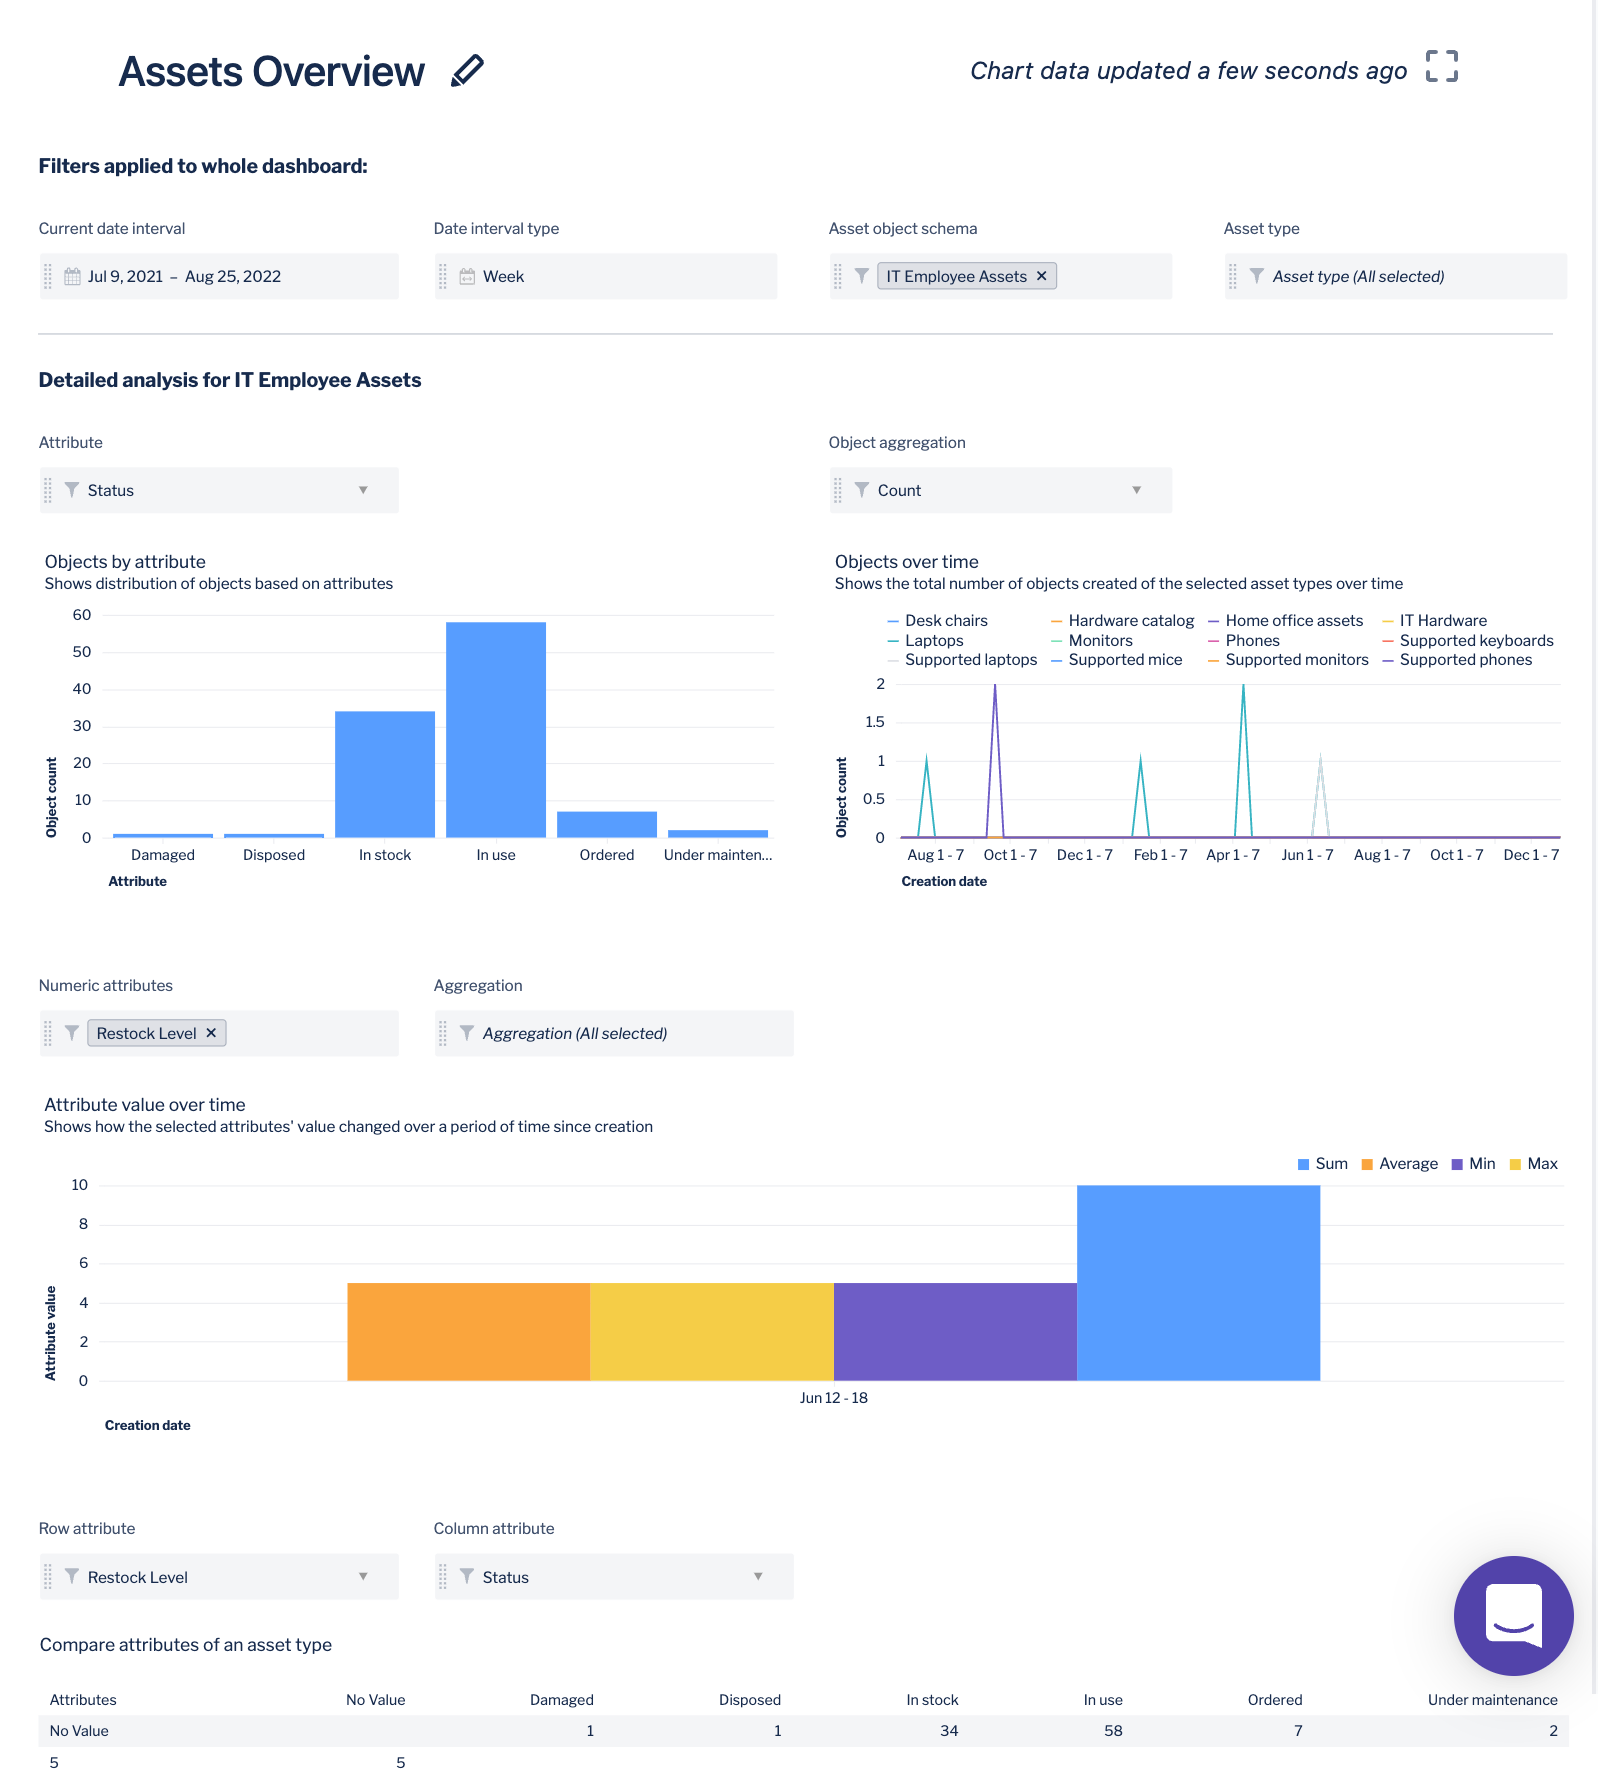Remove the Restock Level filter tag
1598x1776 pixels.
211,1033
